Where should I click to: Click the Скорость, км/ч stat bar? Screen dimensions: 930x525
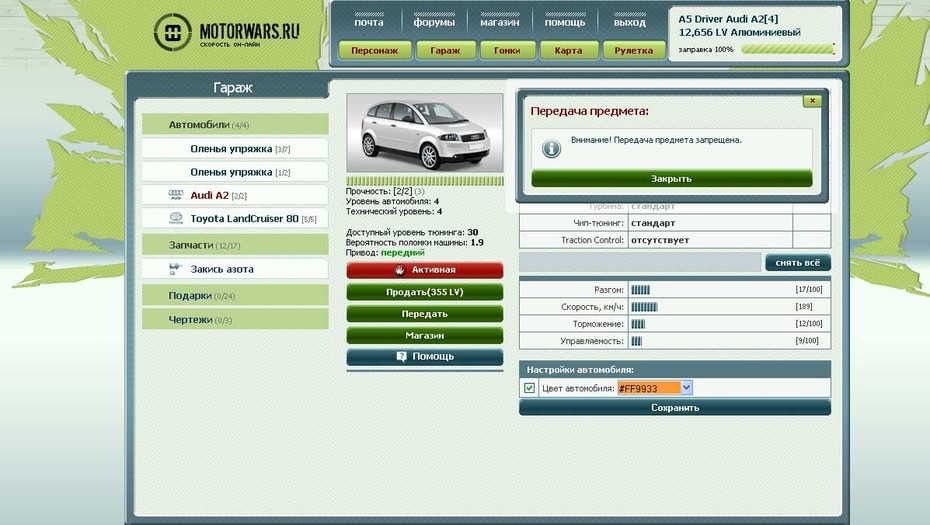tap(644, 307)
